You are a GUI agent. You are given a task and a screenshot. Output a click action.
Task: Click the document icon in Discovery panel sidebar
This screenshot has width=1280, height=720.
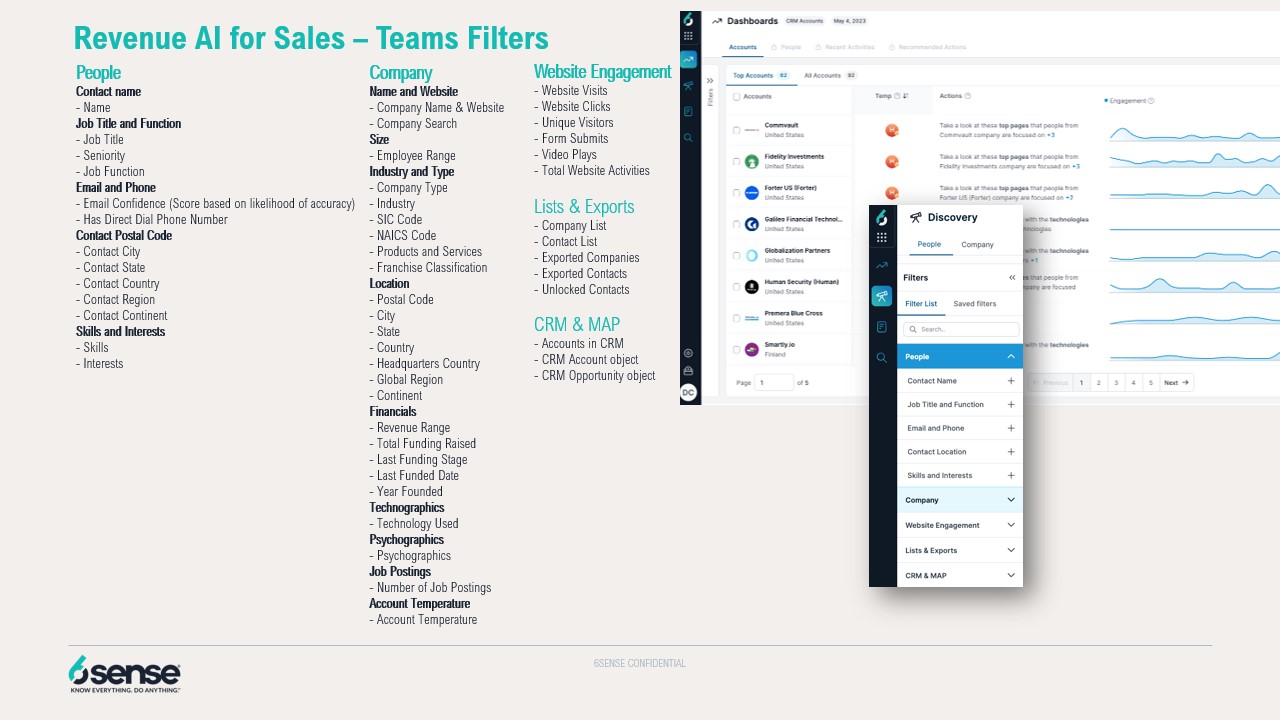click(x=881, y=327)
